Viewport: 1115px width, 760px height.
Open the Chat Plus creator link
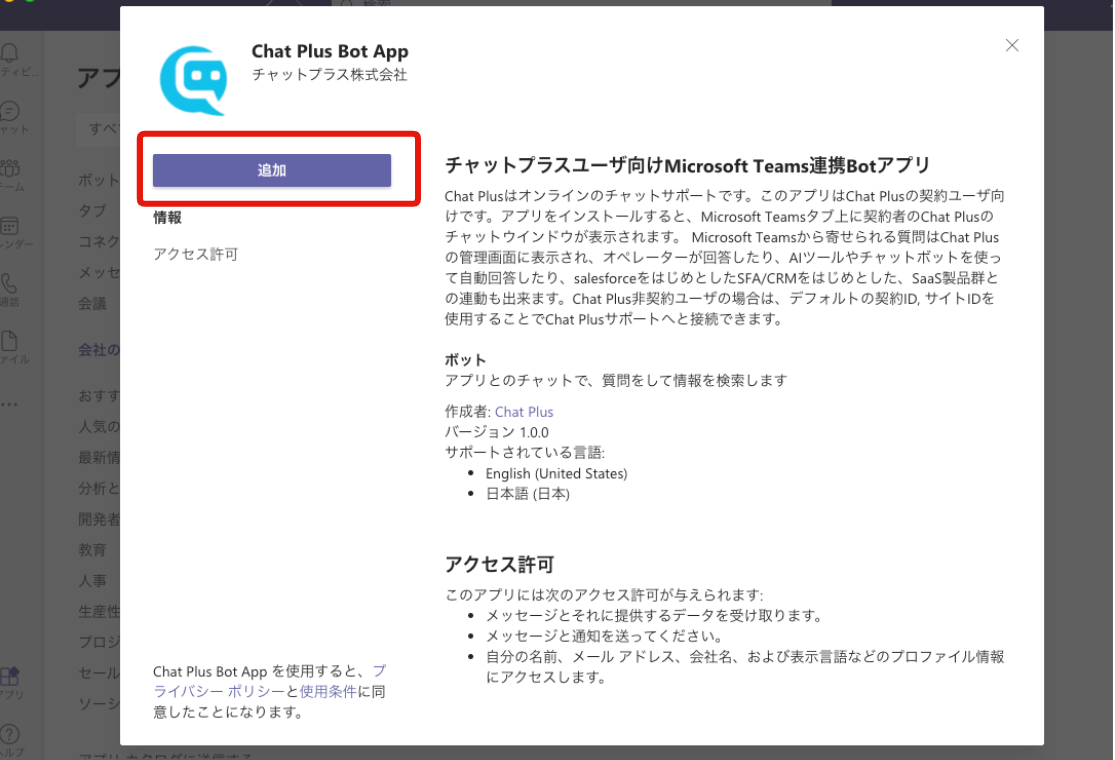(524, 412)
